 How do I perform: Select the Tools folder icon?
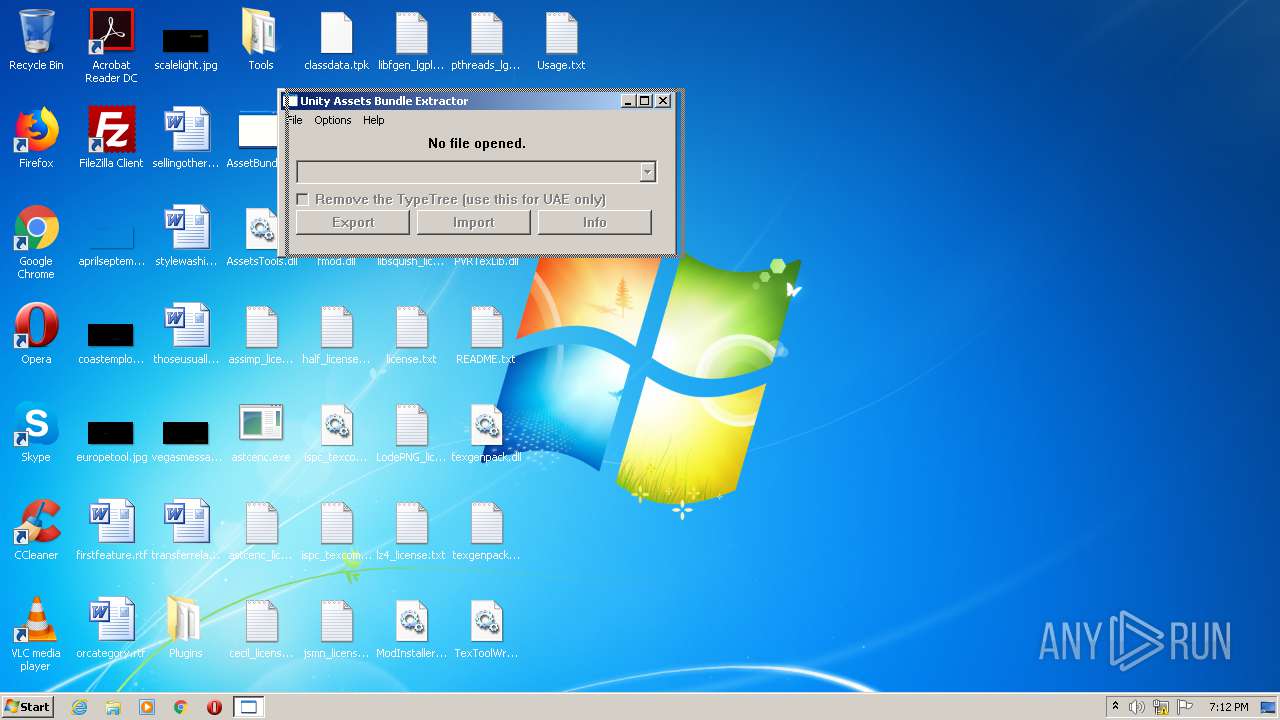pos(261,40)
